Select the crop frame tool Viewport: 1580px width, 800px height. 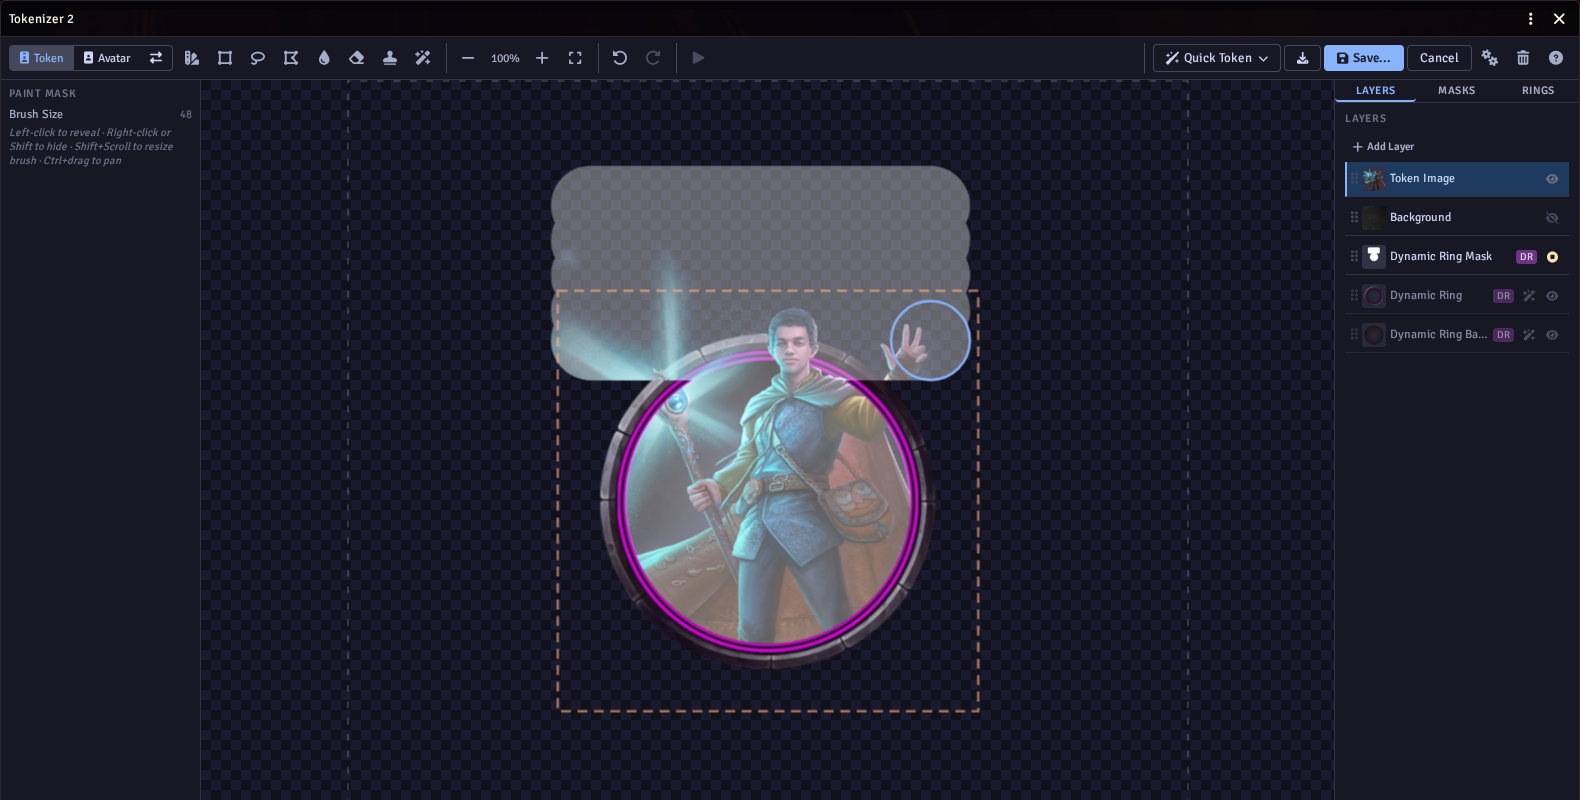pos(225,58)
